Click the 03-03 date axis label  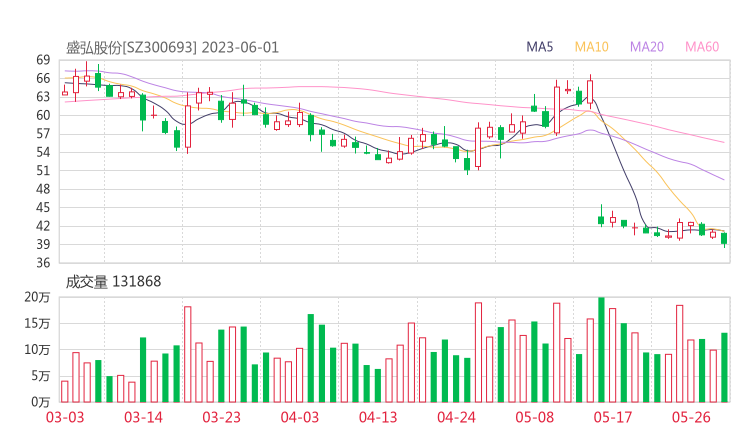click(65, 417)
